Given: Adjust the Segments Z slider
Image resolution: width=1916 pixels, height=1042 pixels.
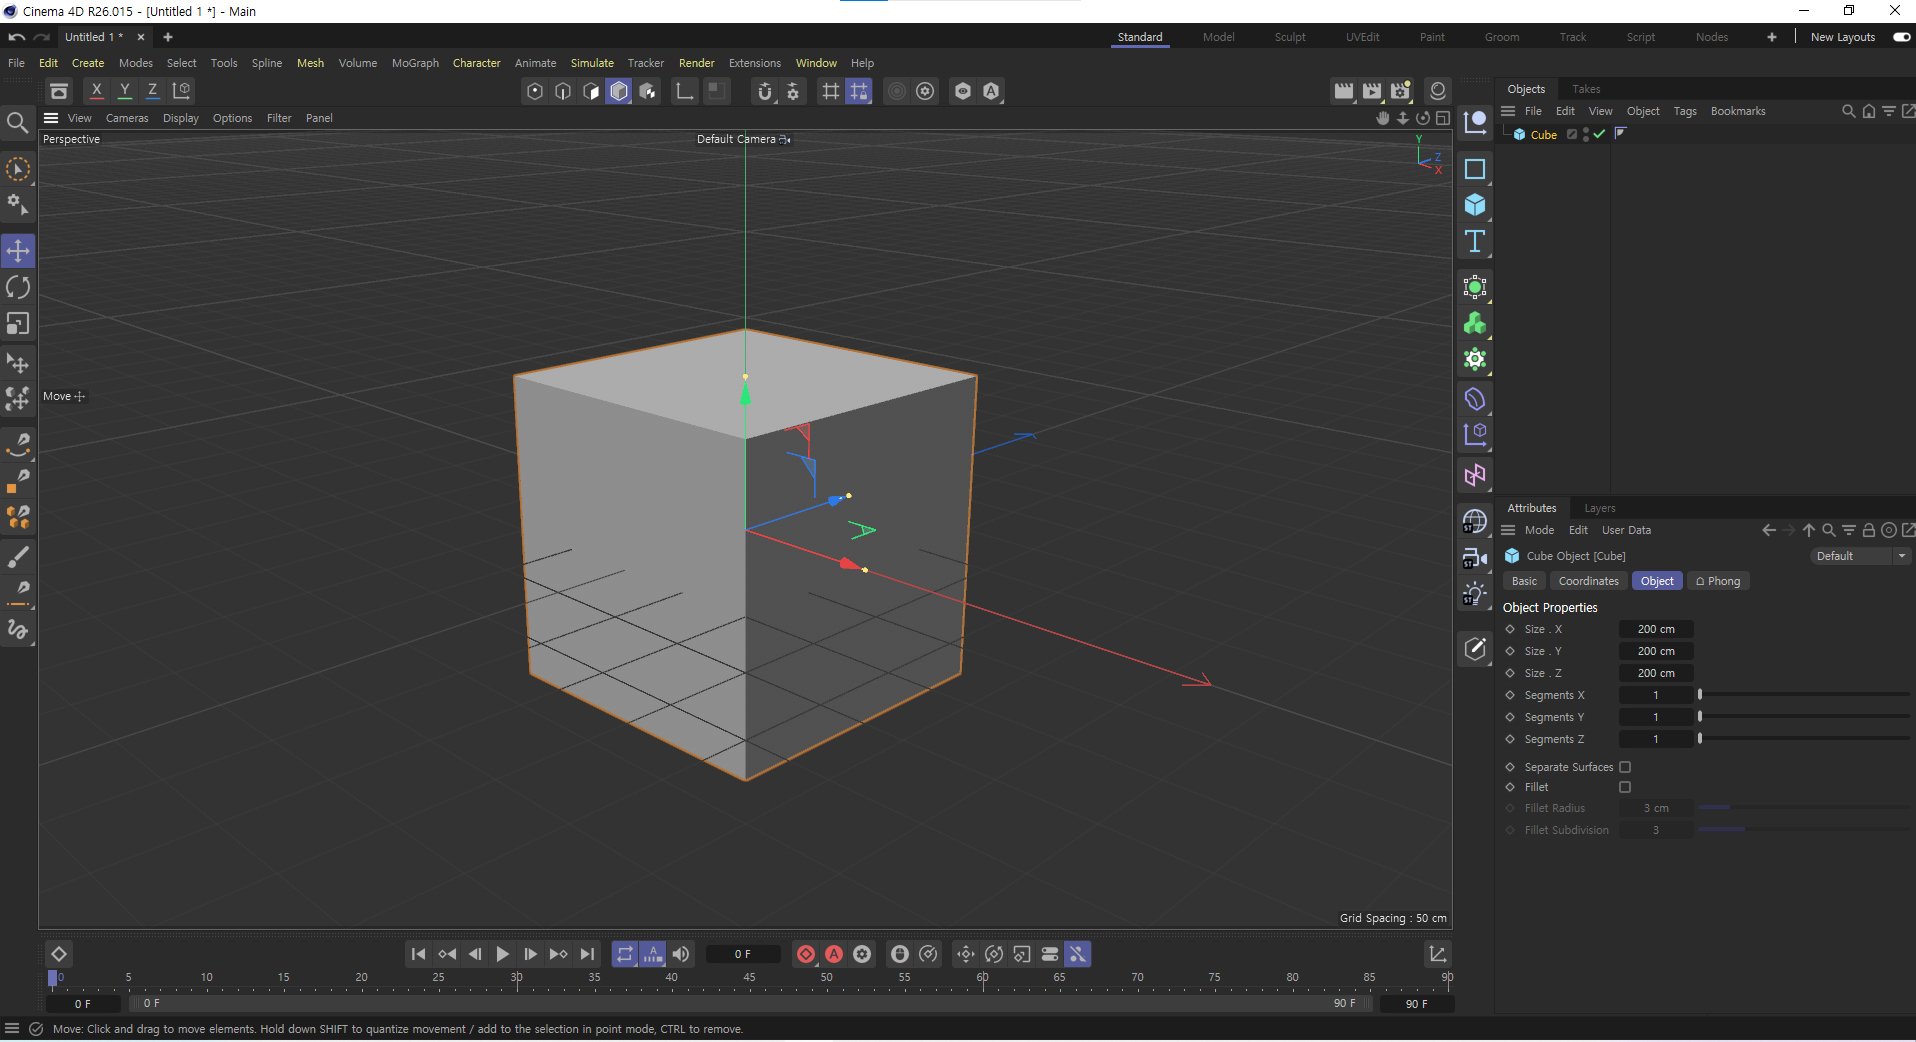Looking at the screenshot, I should 1804,739.
